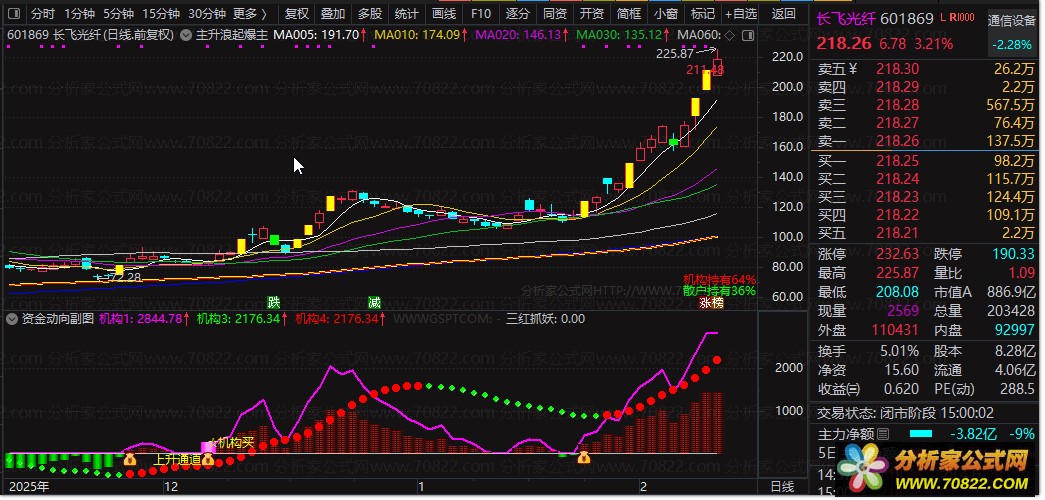
Task: Click the 逐分 toolbar button
Action: pyautogui.click(x=518, y=13)
